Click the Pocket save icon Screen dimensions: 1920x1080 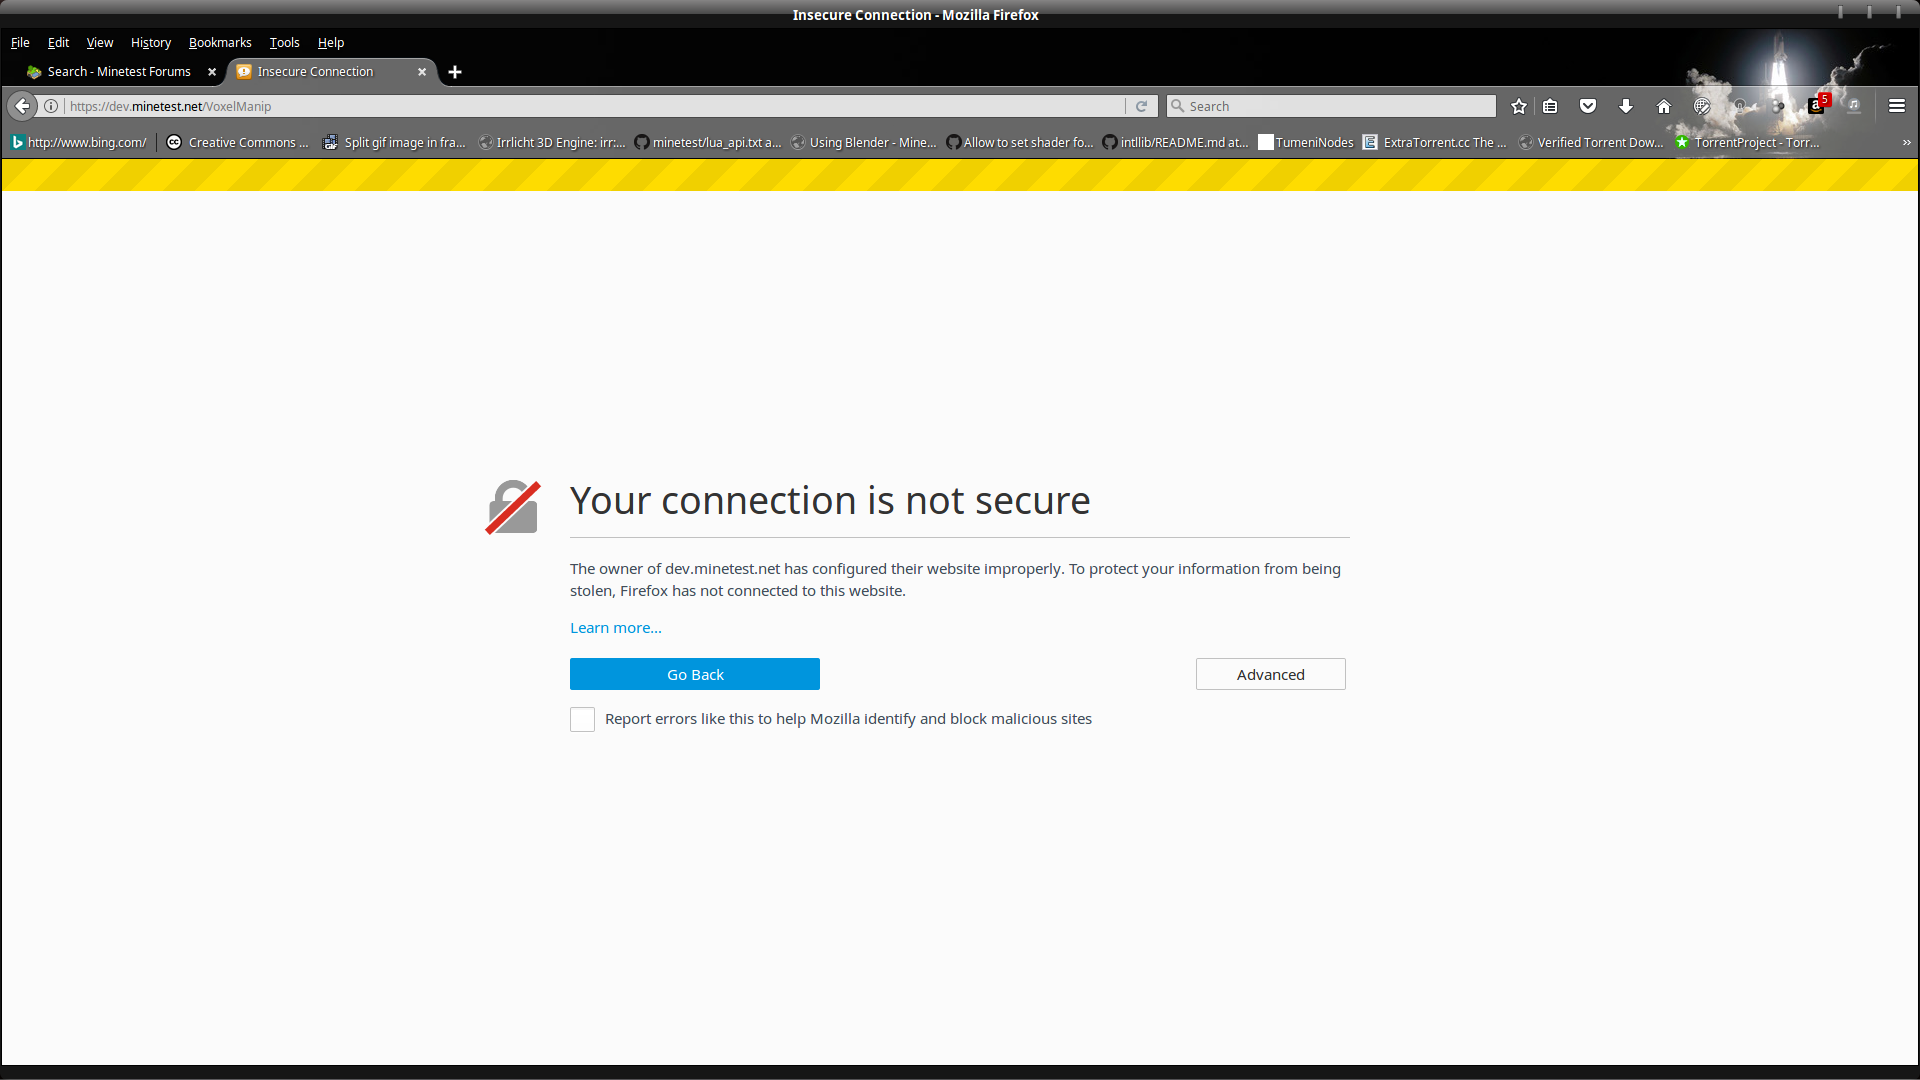[x=1588, y=106]
